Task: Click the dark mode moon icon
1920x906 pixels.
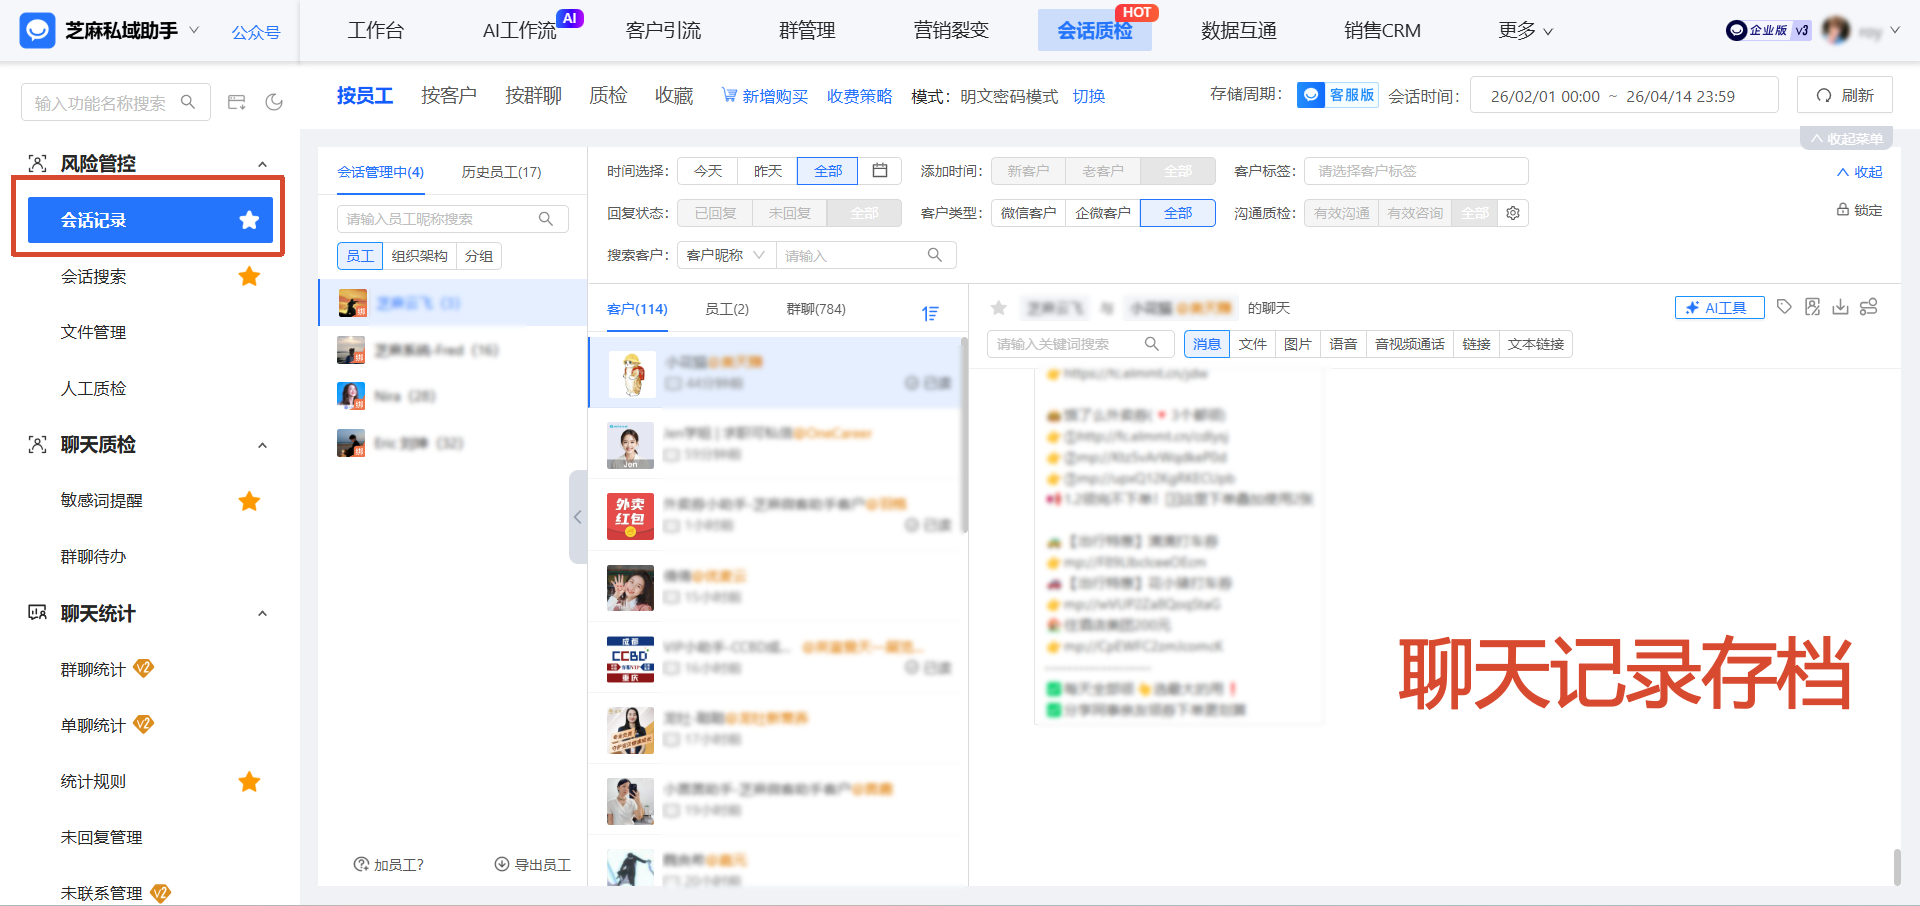Action: (274, 101)
